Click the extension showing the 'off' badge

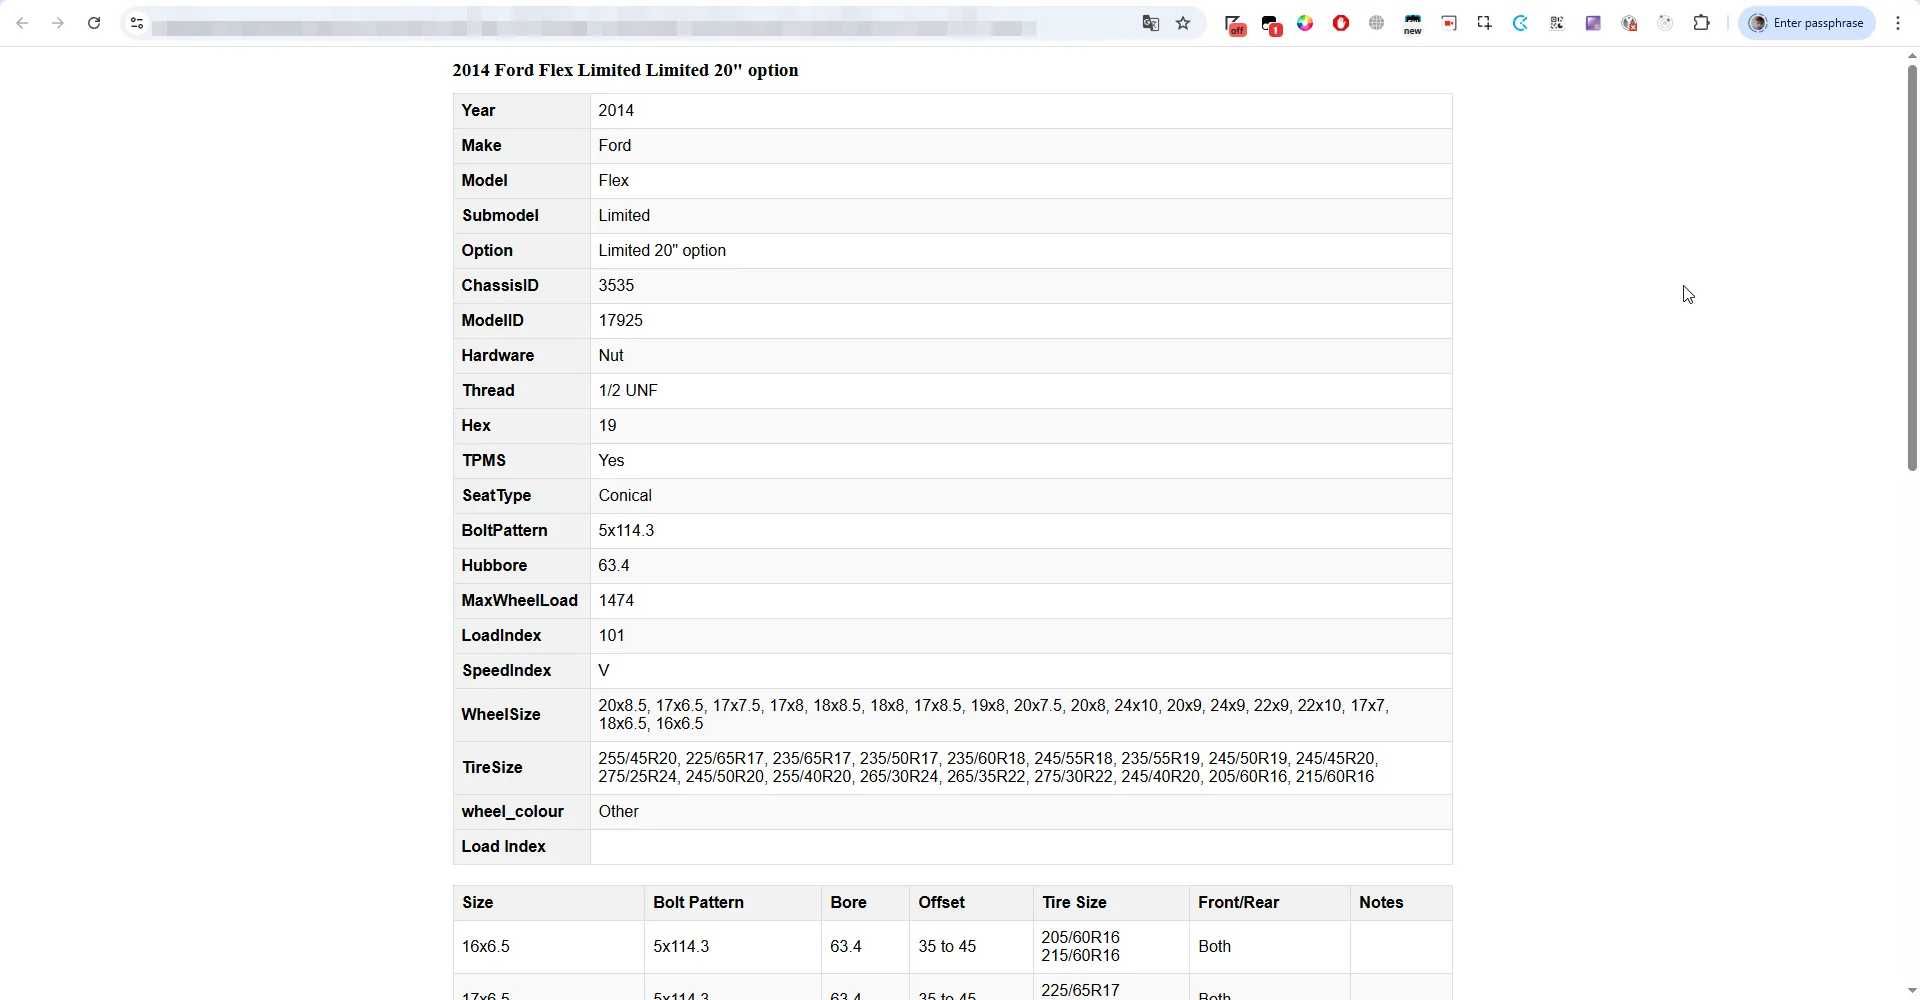tap(1235, 25)
